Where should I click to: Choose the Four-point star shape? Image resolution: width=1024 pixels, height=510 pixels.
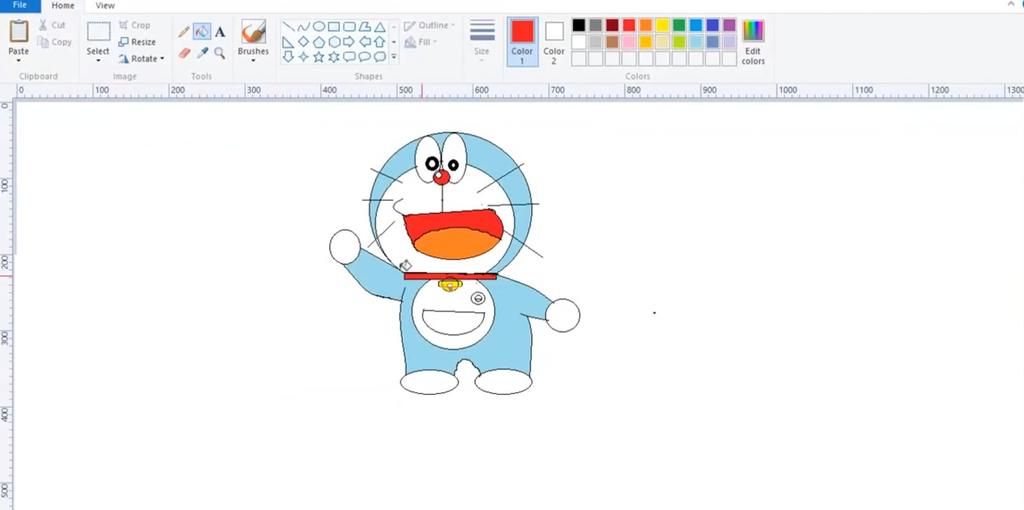(303, 57)
